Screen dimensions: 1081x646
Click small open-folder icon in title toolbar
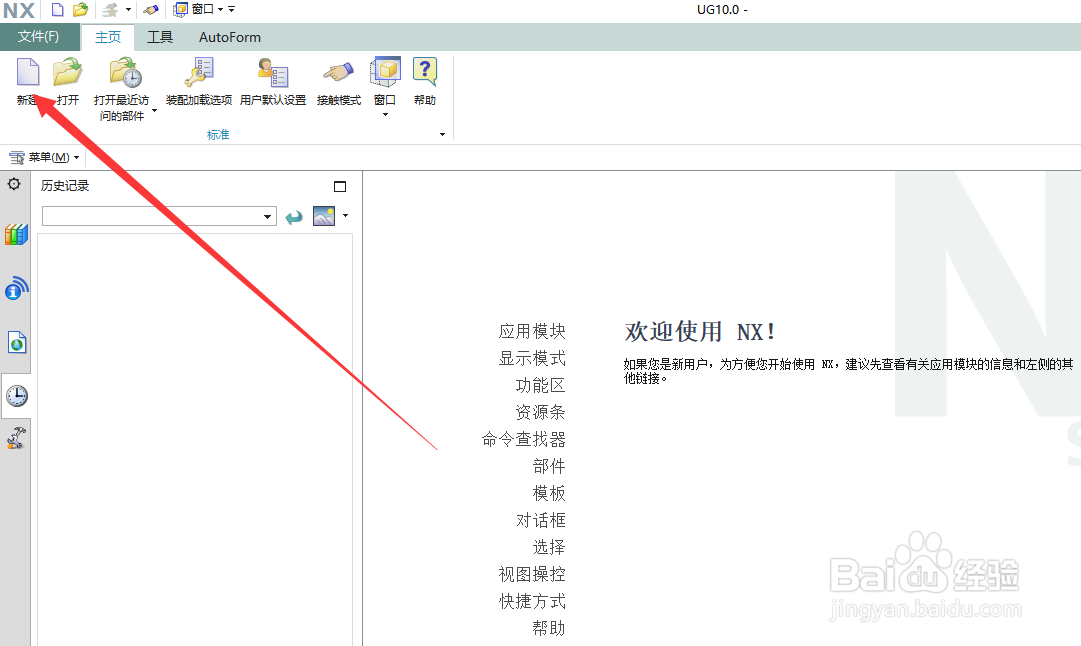81,10
